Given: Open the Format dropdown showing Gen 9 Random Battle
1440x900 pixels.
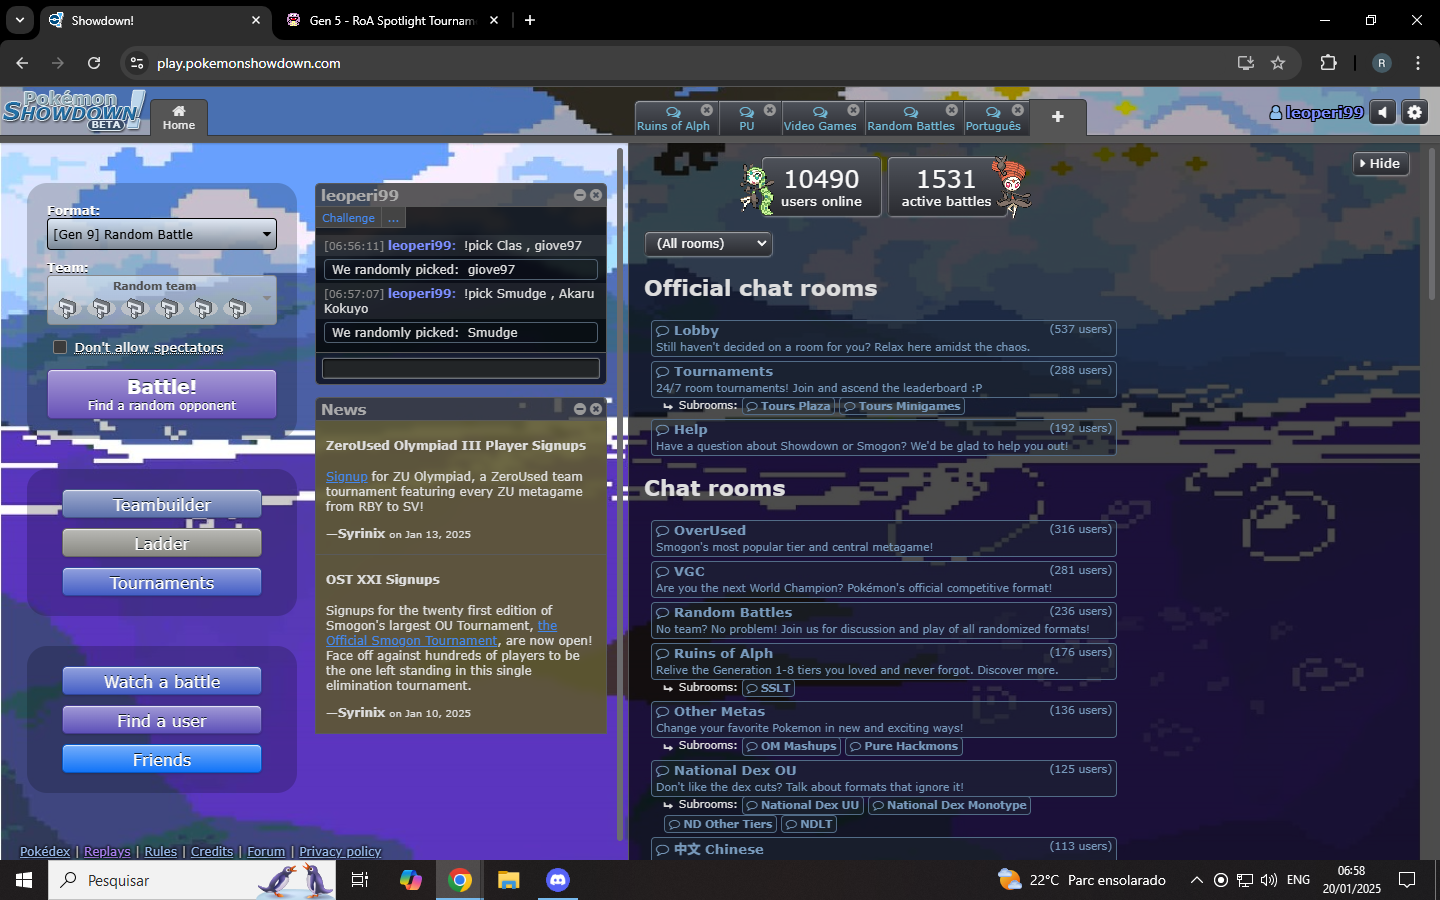Looking at the screenshot, I should coord(162,234).
